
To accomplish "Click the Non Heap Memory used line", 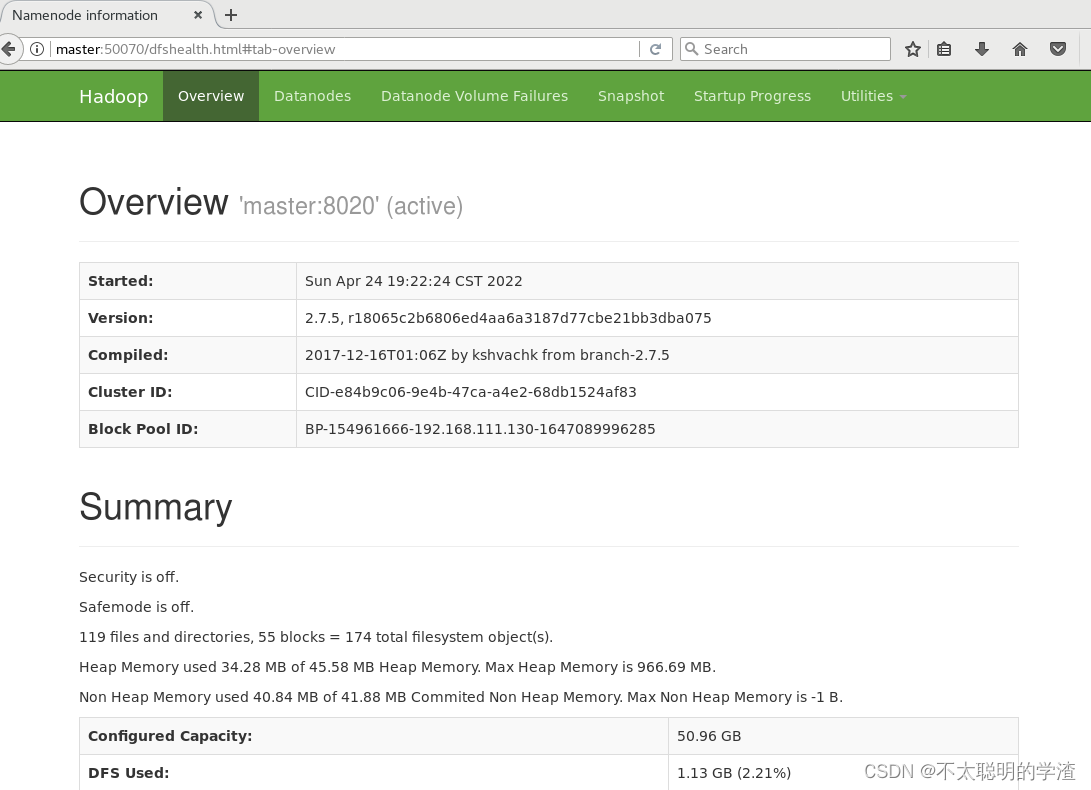I will click(461, 697).
